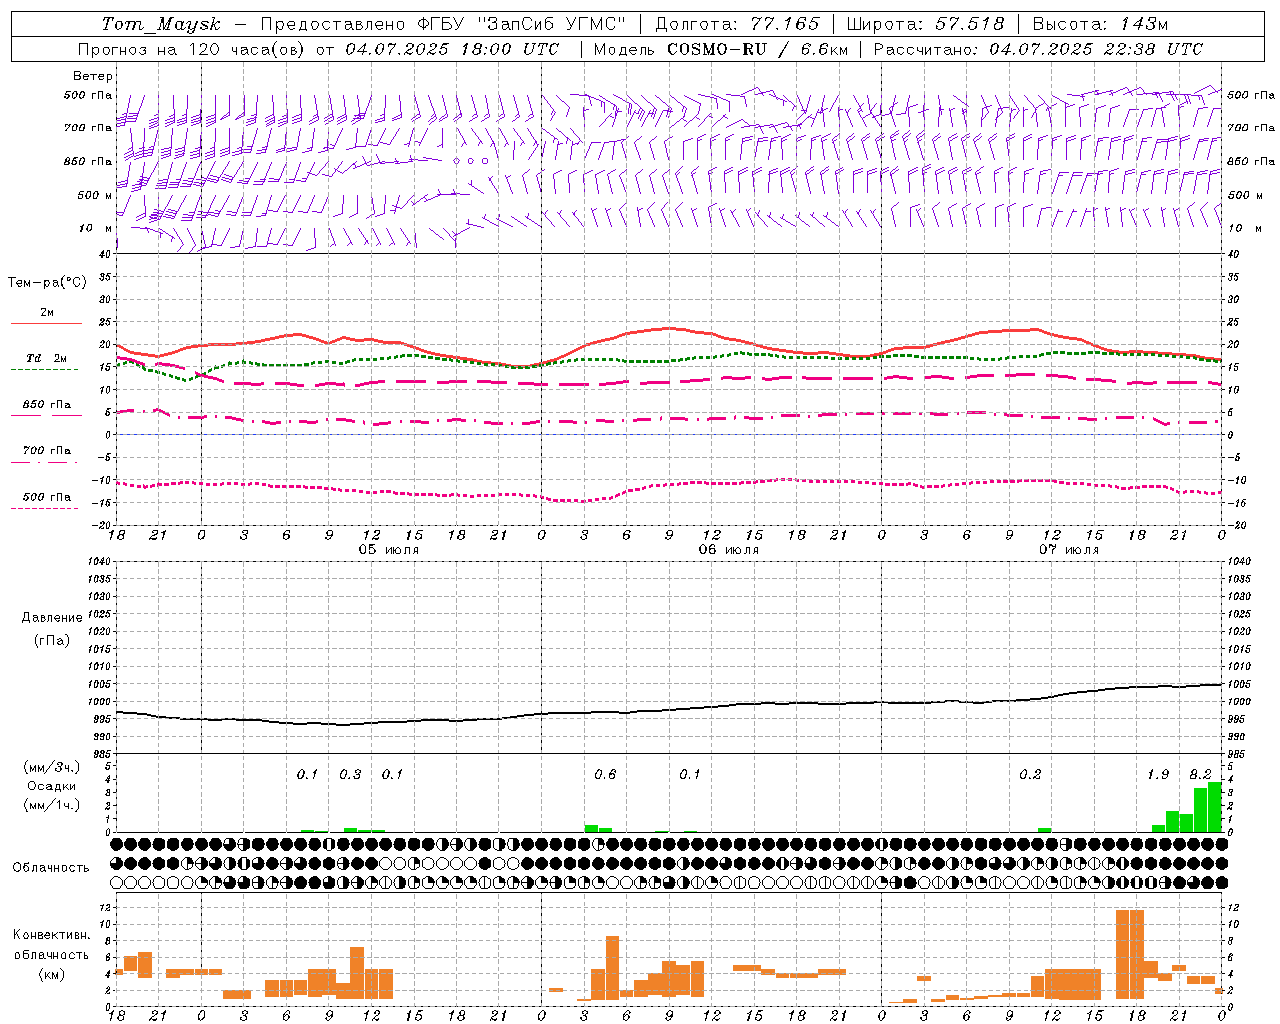The height and width of the screenshot is (1024, 1280).
Task: Click the Тем-ра(°C) panel label
Action: tap(47, 283)
